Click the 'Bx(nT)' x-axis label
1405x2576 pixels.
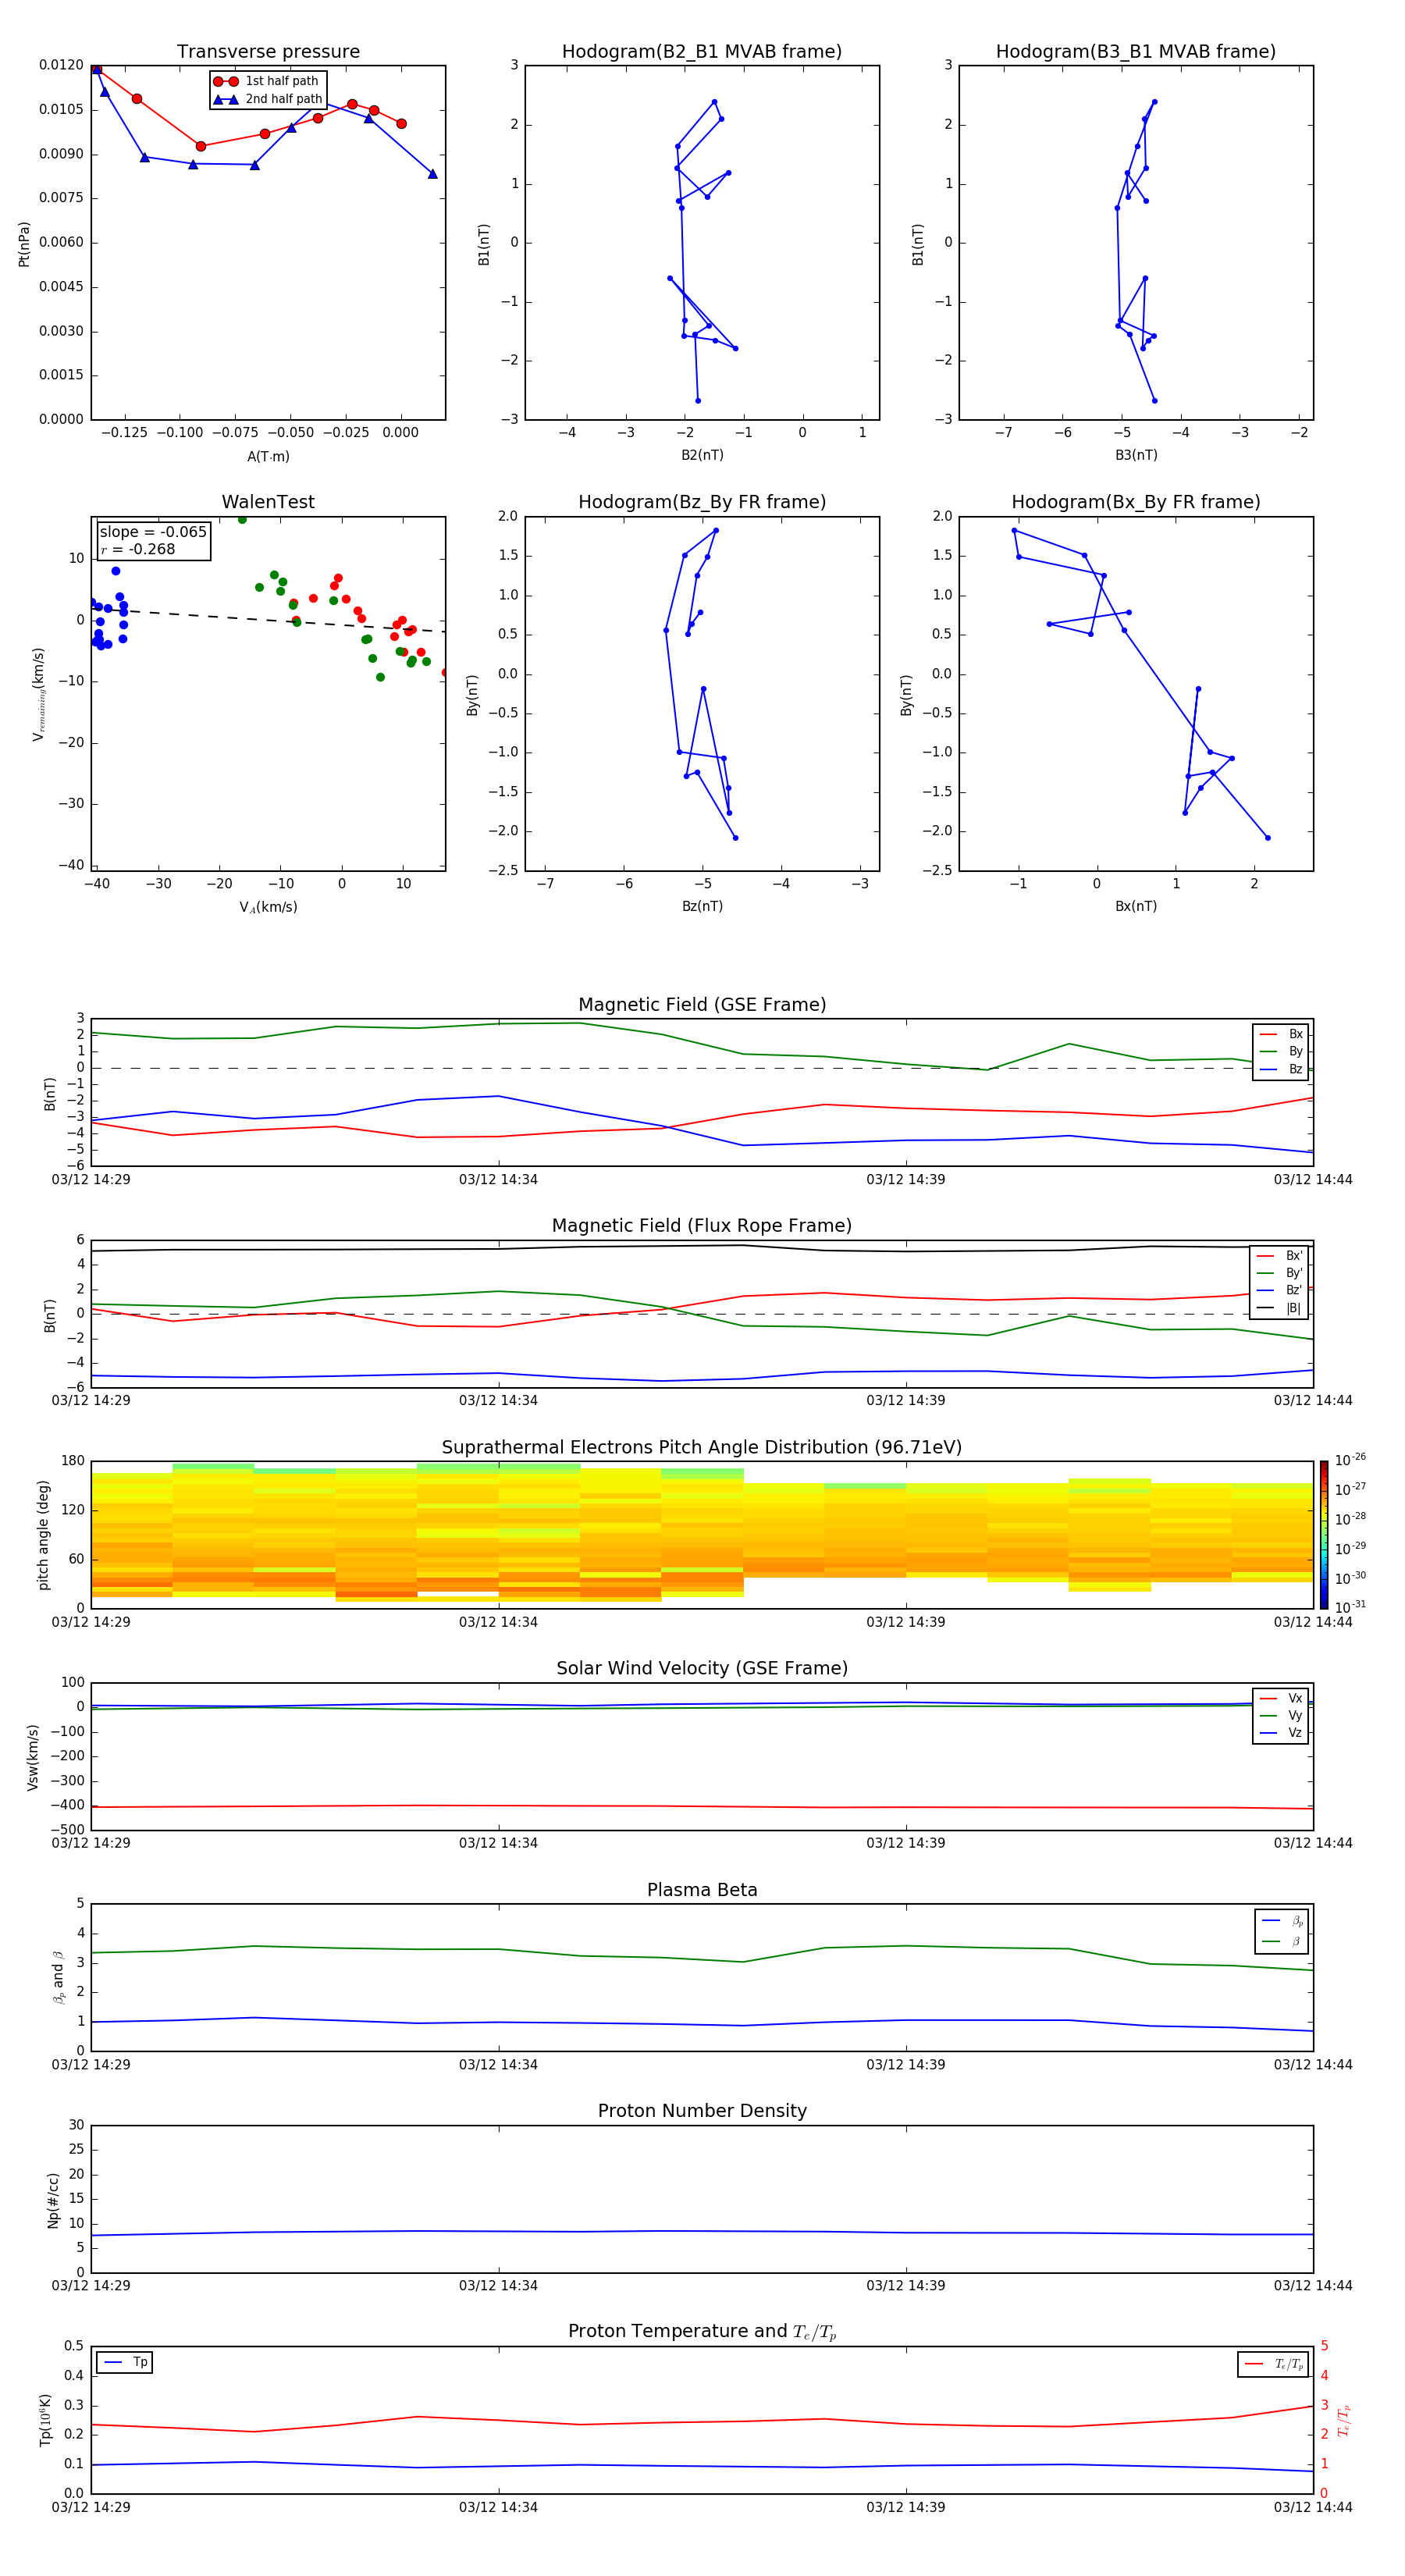1136,906
